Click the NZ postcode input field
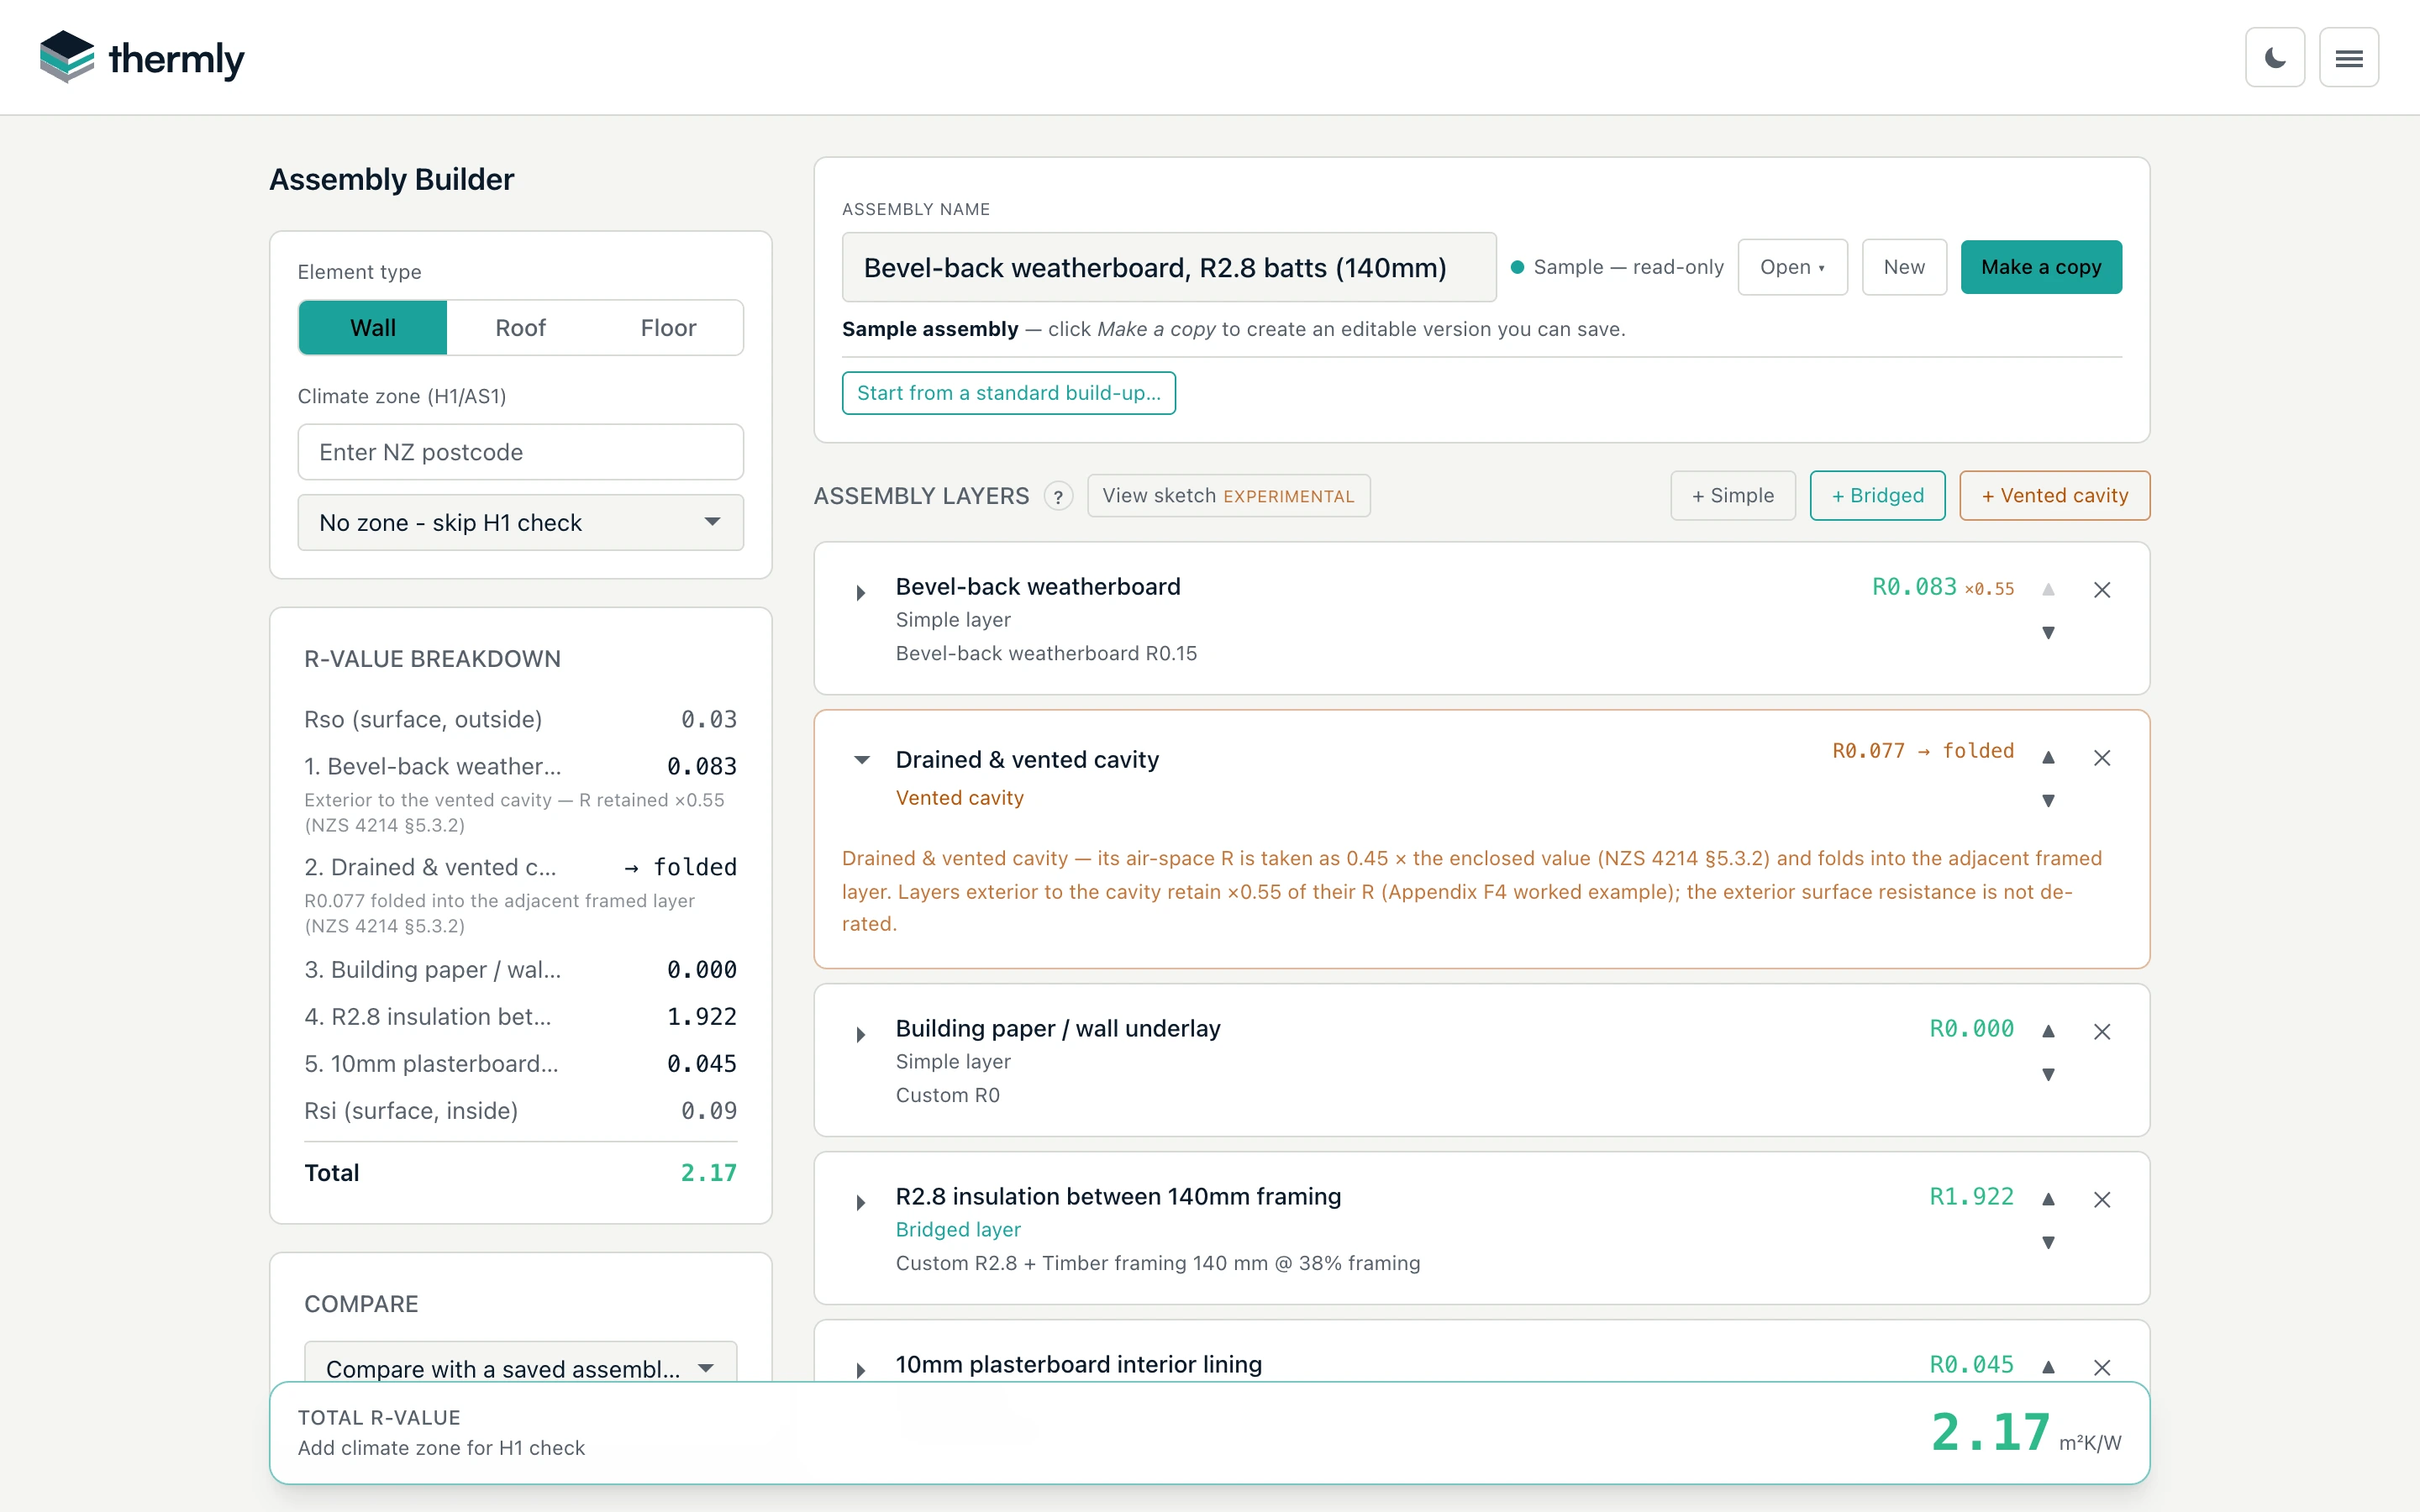This screenshot has height=1512, width=2420. point(520,452)
